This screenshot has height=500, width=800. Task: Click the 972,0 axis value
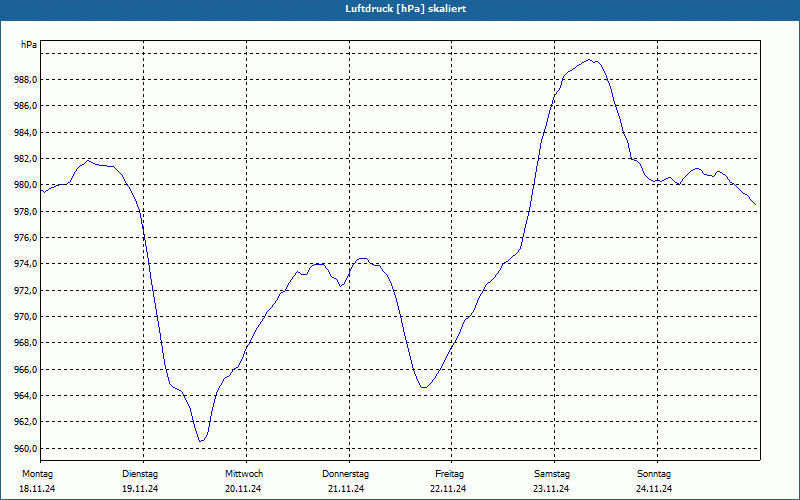(x=26, y=291)
